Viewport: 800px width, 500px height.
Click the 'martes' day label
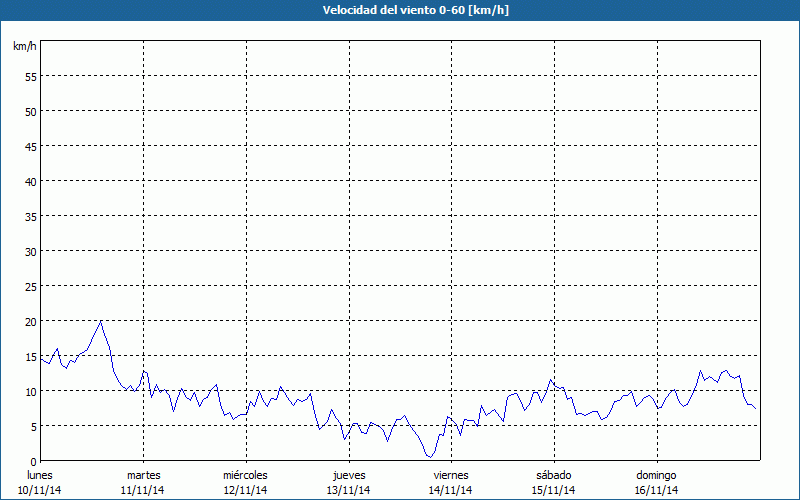(143, 475)
